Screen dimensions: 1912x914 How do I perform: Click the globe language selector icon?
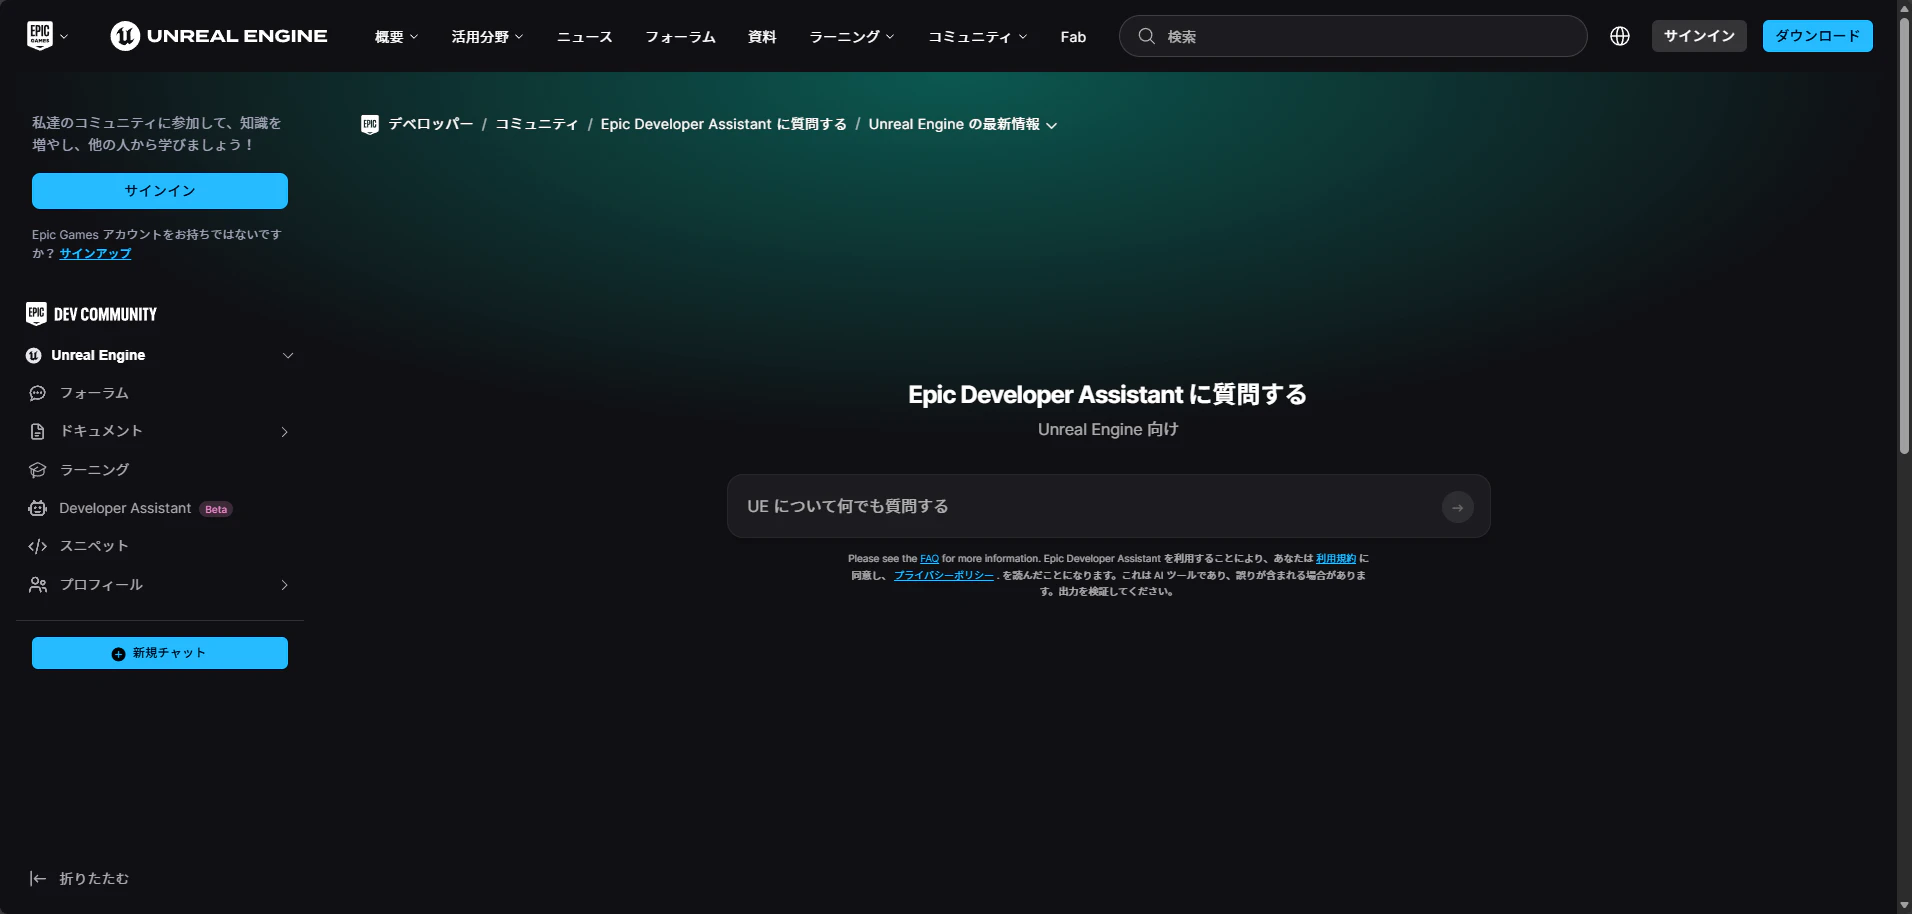click(1620, 36)
